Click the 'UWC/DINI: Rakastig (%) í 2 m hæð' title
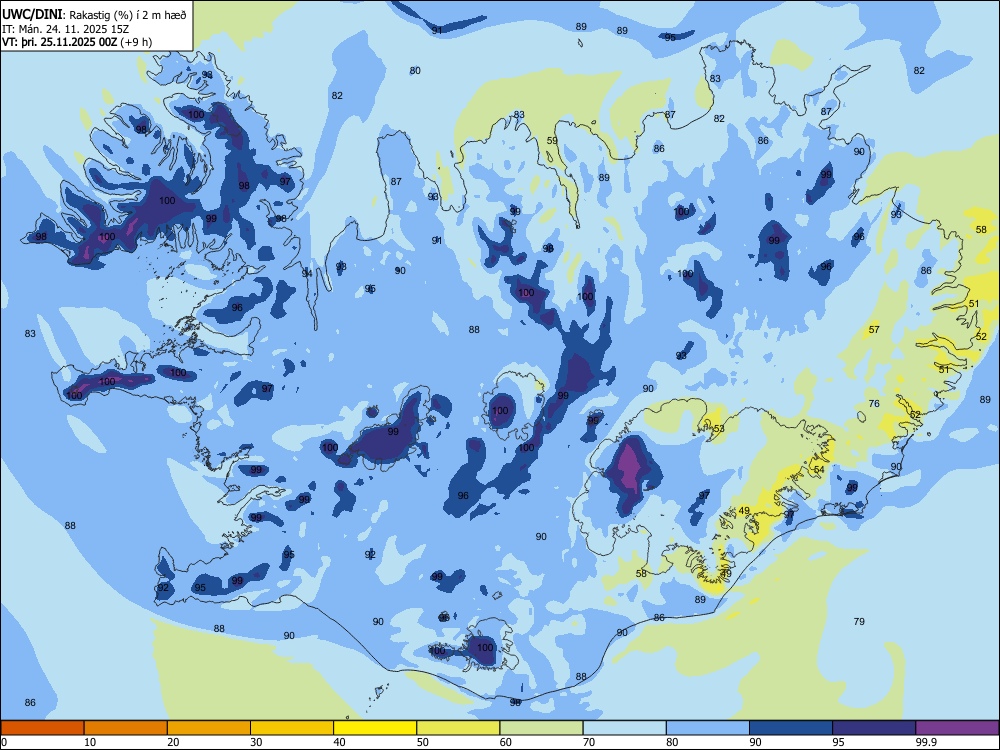This screenshot has width=1000, height=750. click(94, 15)
